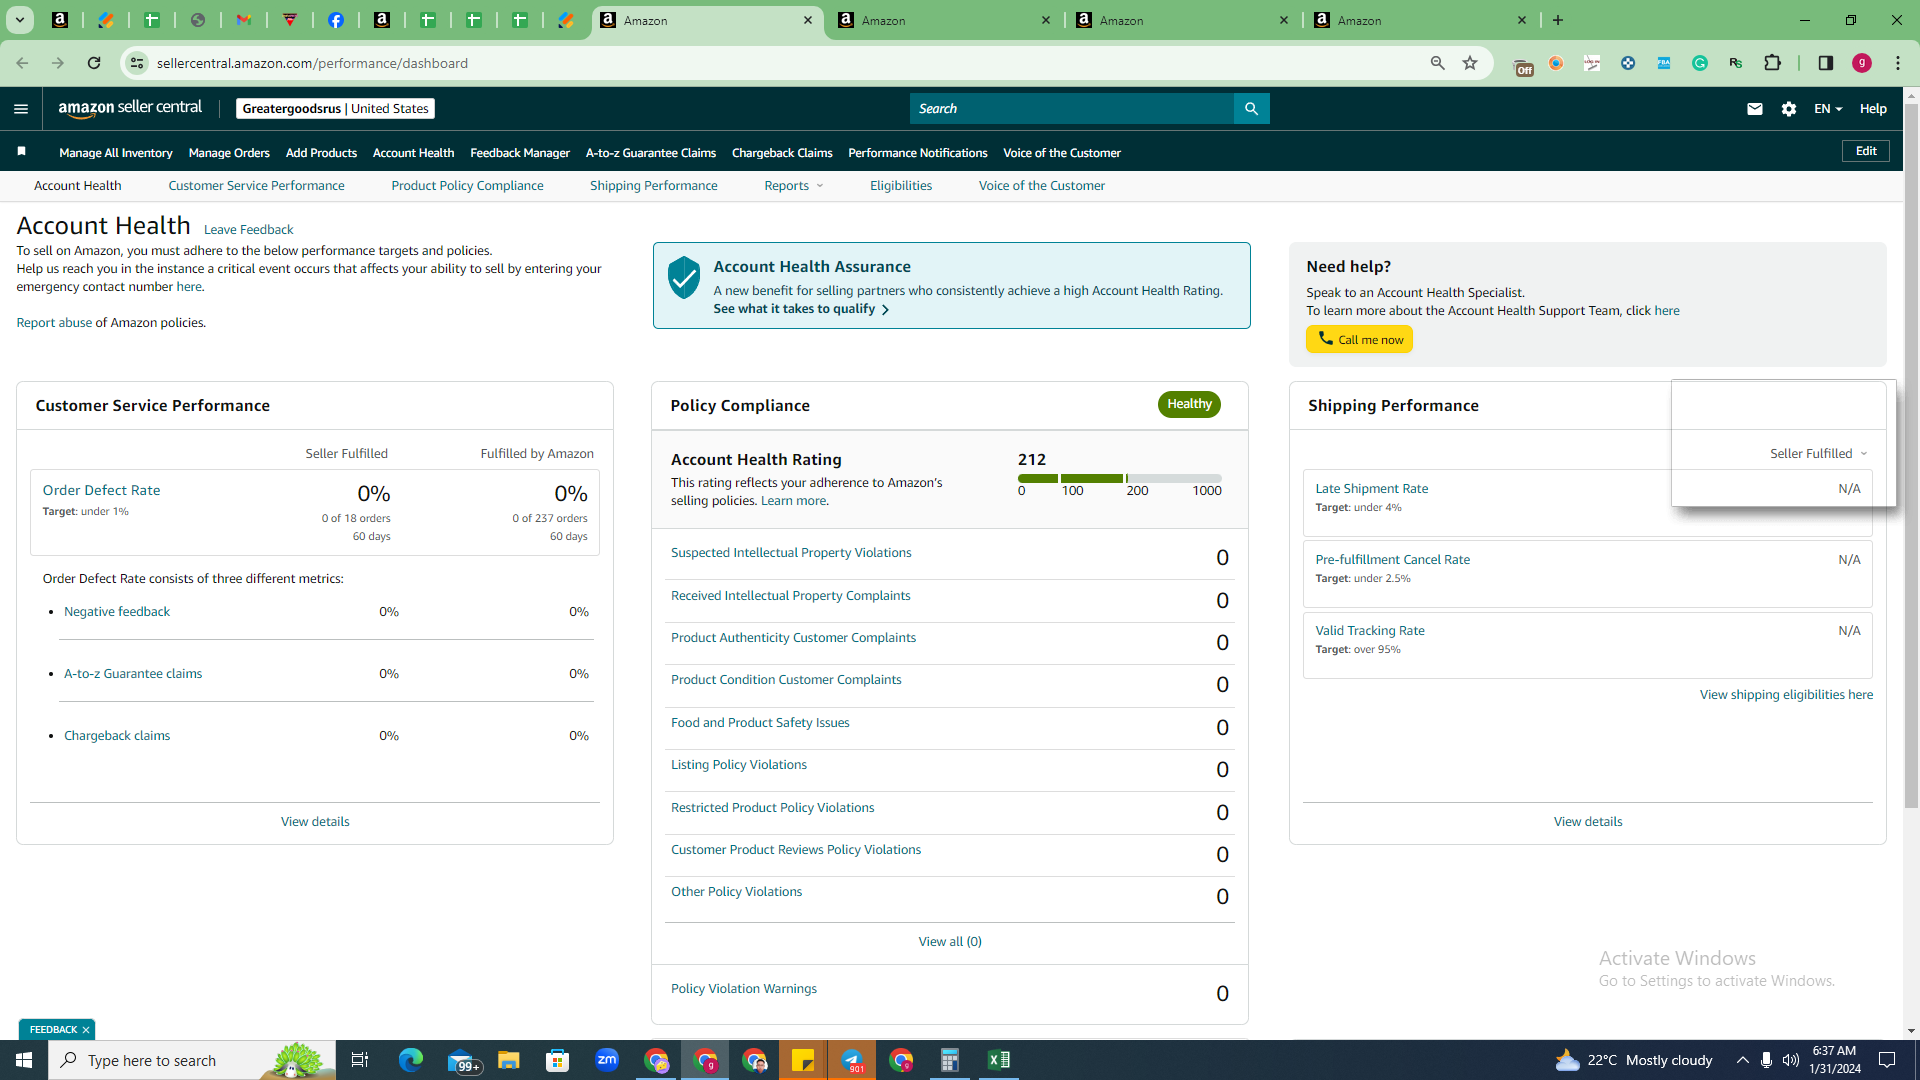Image resolution: width=1920 pixels, height=1080 pixels.
Task: Open Microsoft Edge from the taskbar
Action: click(410, 1060)
